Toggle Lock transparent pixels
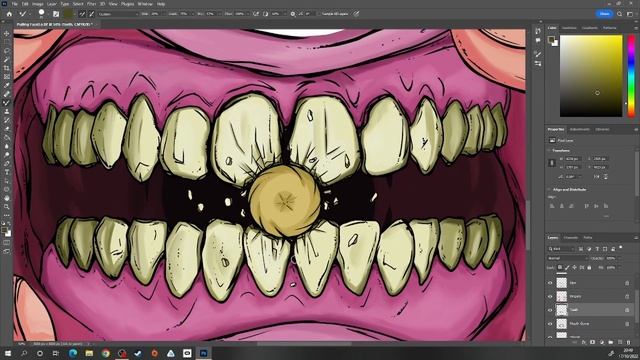The height and width of the screenshot is (360, 640). 560,267
